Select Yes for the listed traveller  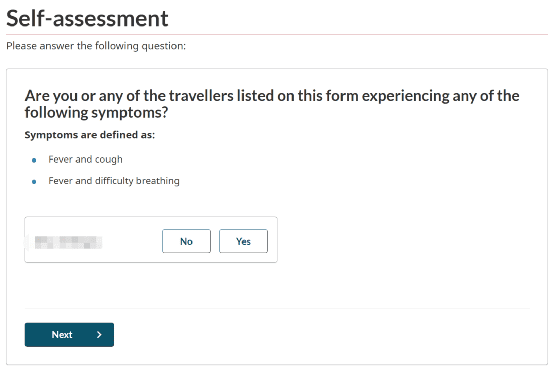point(243,241)
